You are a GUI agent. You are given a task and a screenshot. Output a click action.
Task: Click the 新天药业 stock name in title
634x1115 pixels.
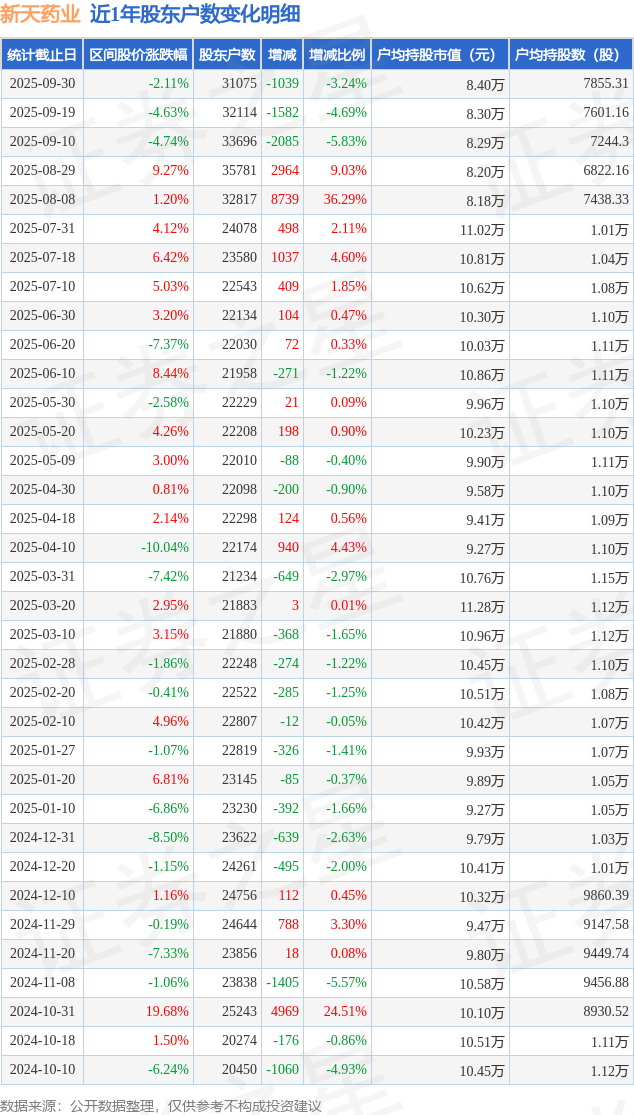[41, 14]
